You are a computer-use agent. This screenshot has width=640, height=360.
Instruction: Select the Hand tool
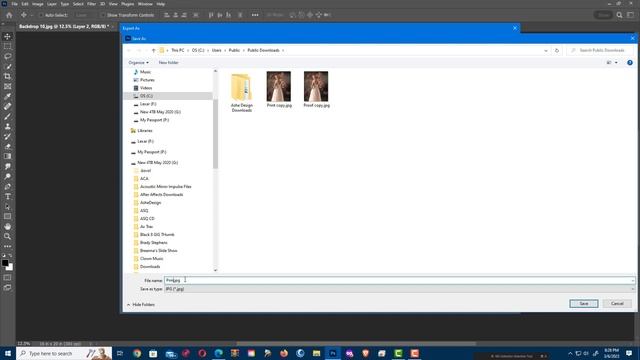[x=7, y=227]
